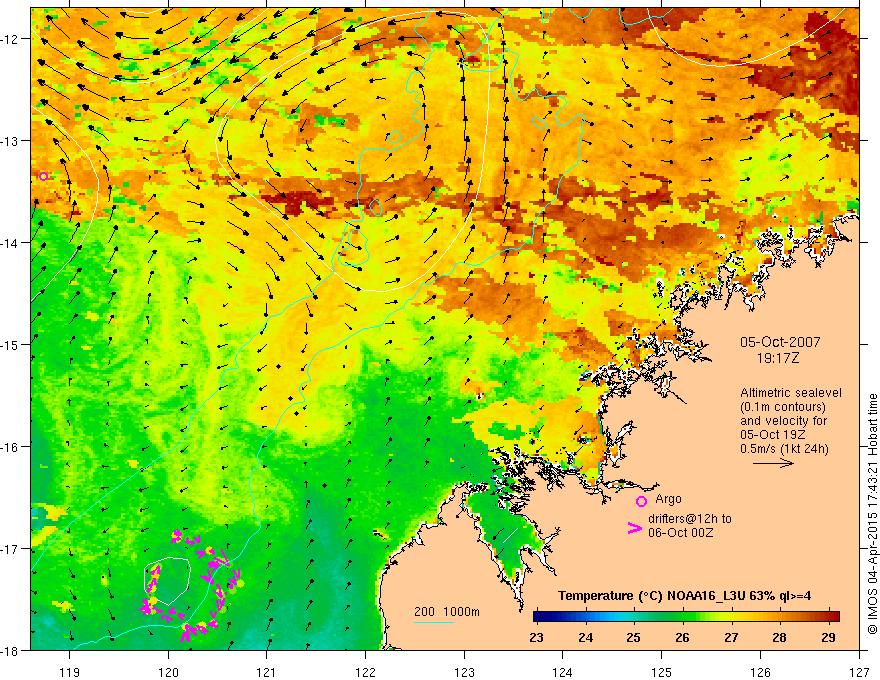Screen dimensions: 880x680
Task: Click the temperature color bar at 23
Action: click(537, 617)
